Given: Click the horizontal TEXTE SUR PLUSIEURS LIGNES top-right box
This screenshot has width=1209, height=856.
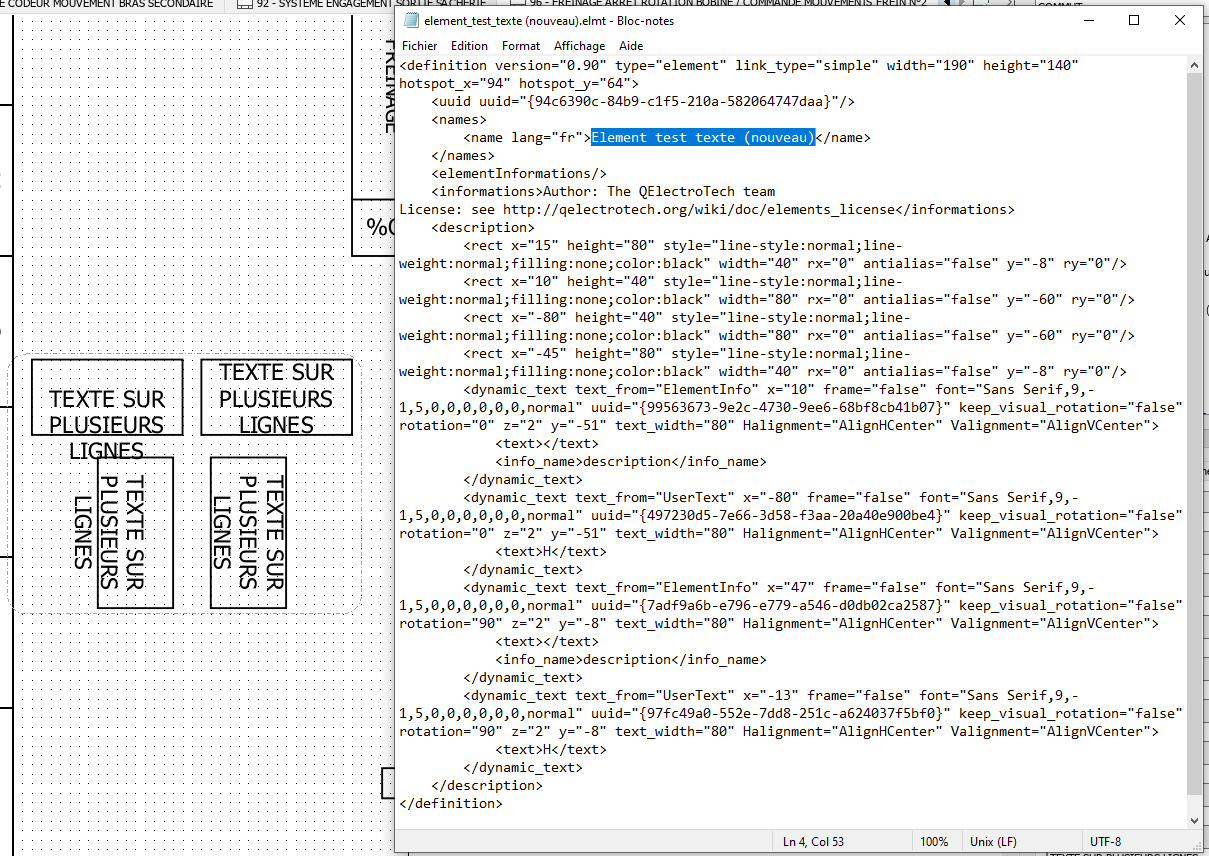Looking at the screenshot, I should pos(277,397).
